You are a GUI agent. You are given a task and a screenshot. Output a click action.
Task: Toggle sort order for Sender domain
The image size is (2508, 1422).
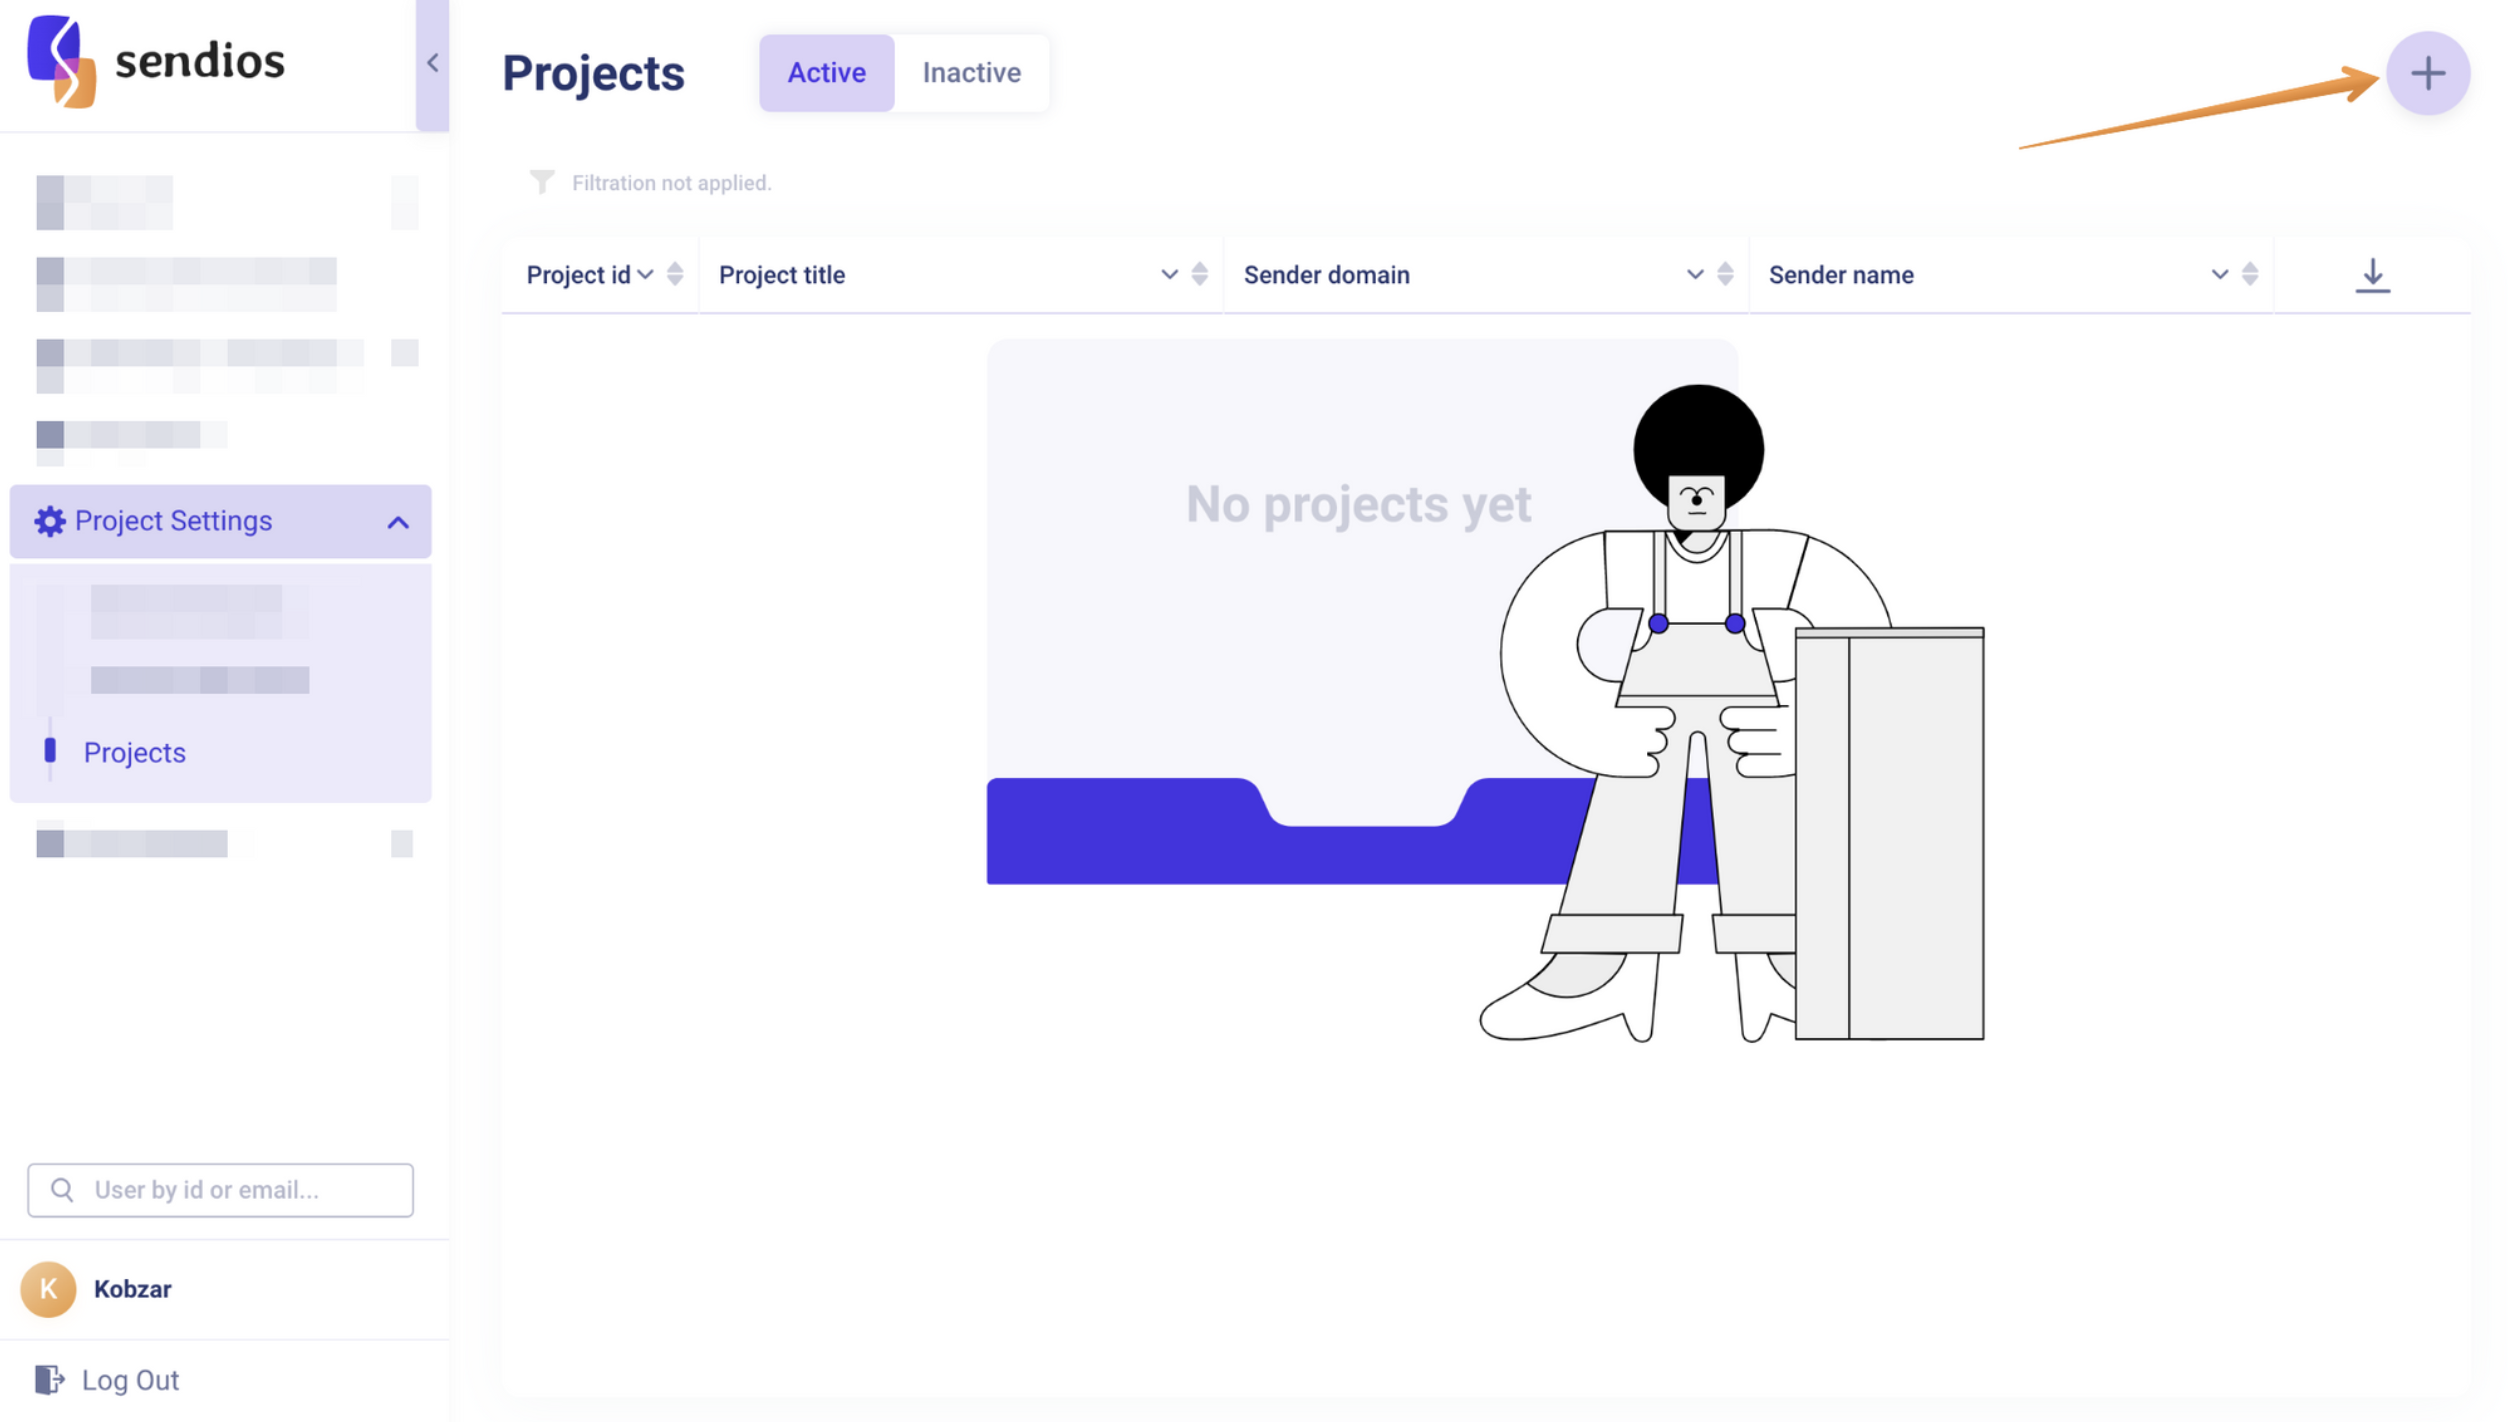point(1724,274)
